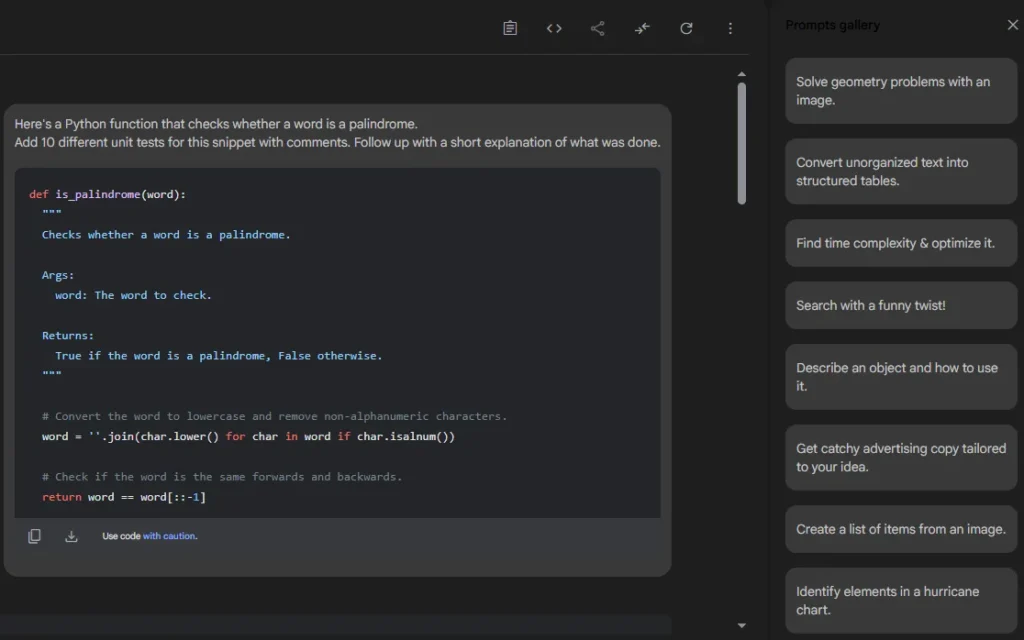Click the 'word: The word to check.' line

point(133,295)
